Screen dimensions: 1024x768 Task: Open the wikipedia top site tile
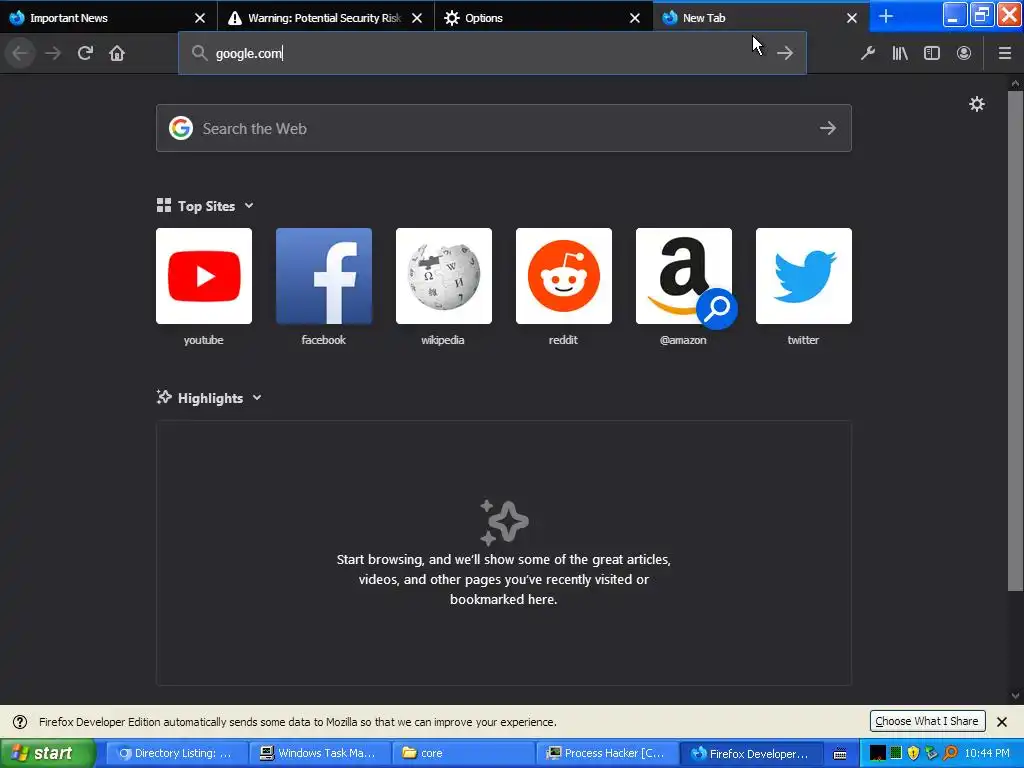443,276
